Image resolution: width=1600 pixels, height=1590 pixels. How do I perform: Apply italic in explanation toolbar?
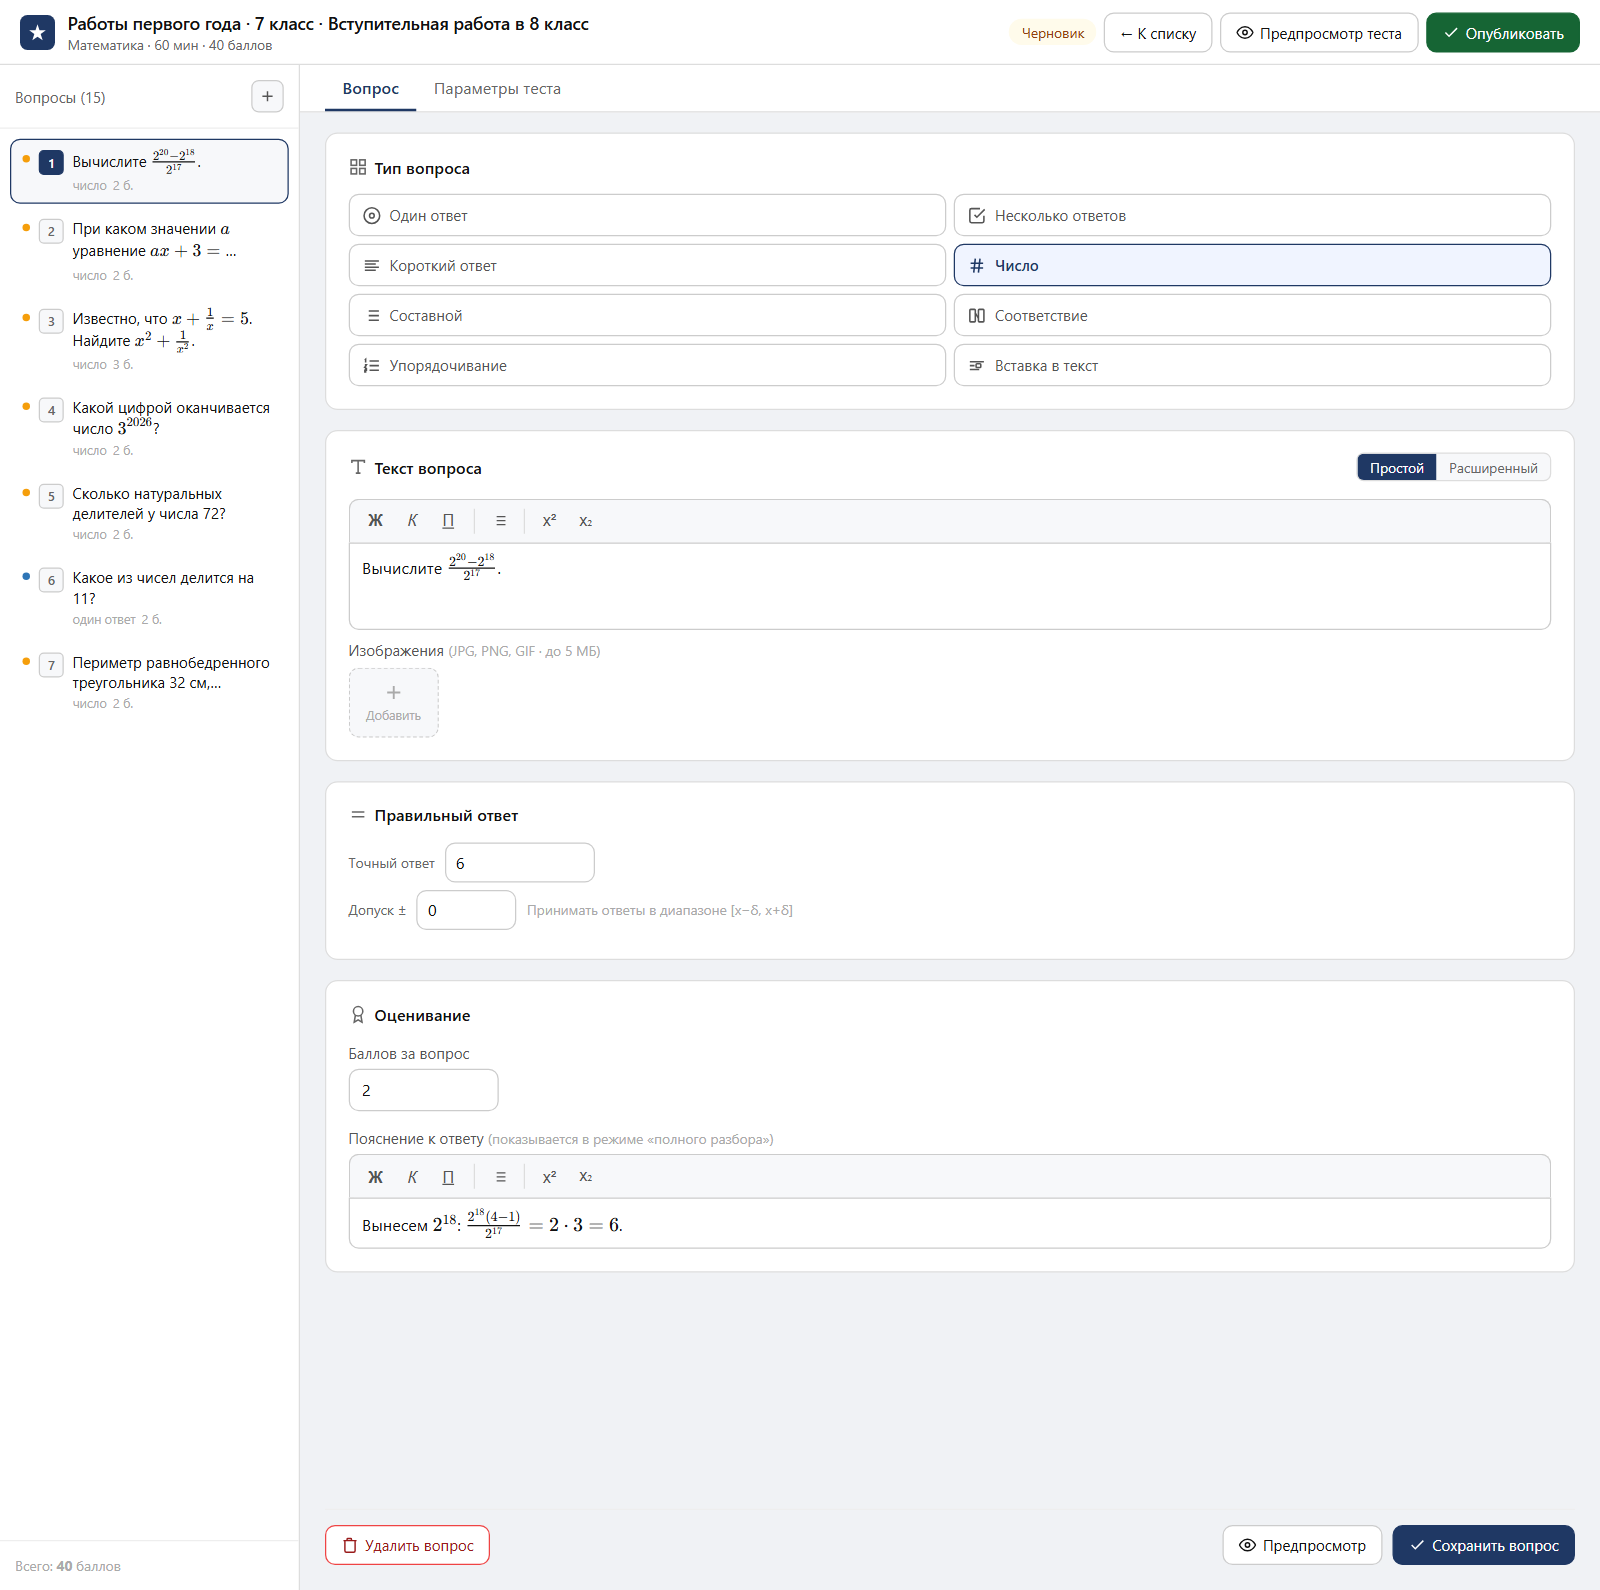click(x=412, y=1177)
